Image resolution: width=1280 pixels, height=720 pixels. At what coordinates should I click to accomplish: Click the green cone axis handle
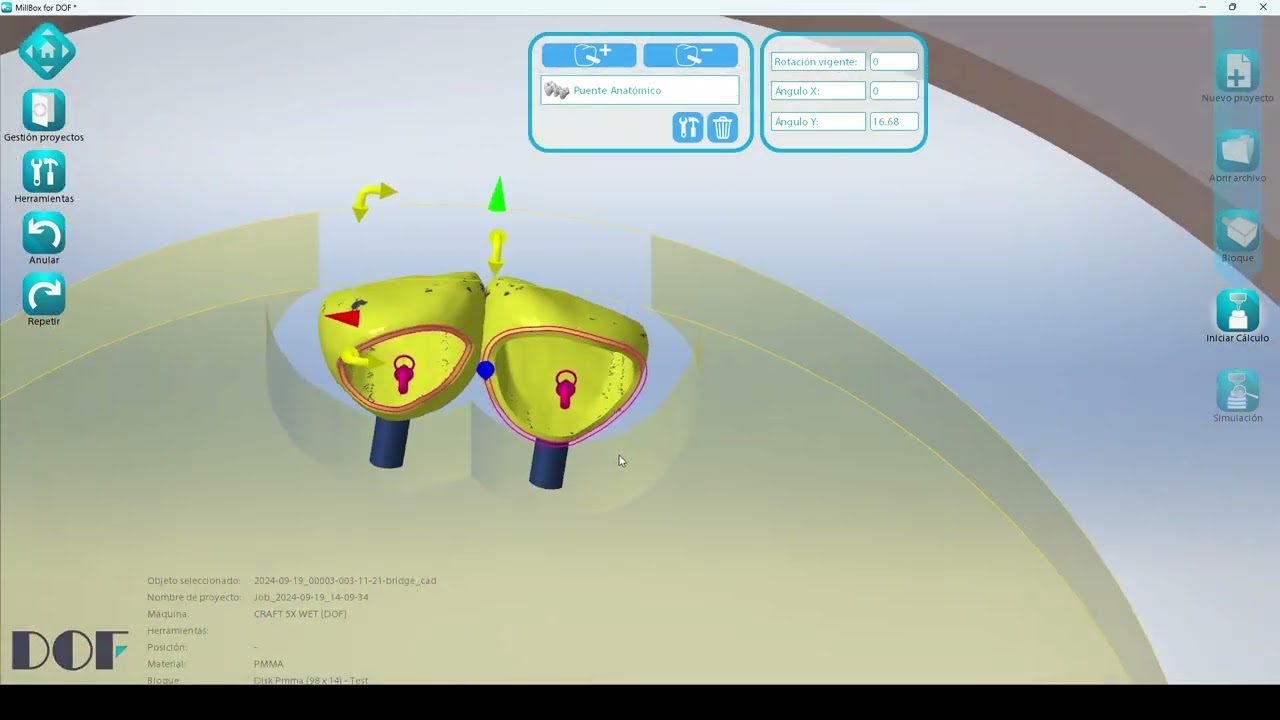[x=497, y=195]
